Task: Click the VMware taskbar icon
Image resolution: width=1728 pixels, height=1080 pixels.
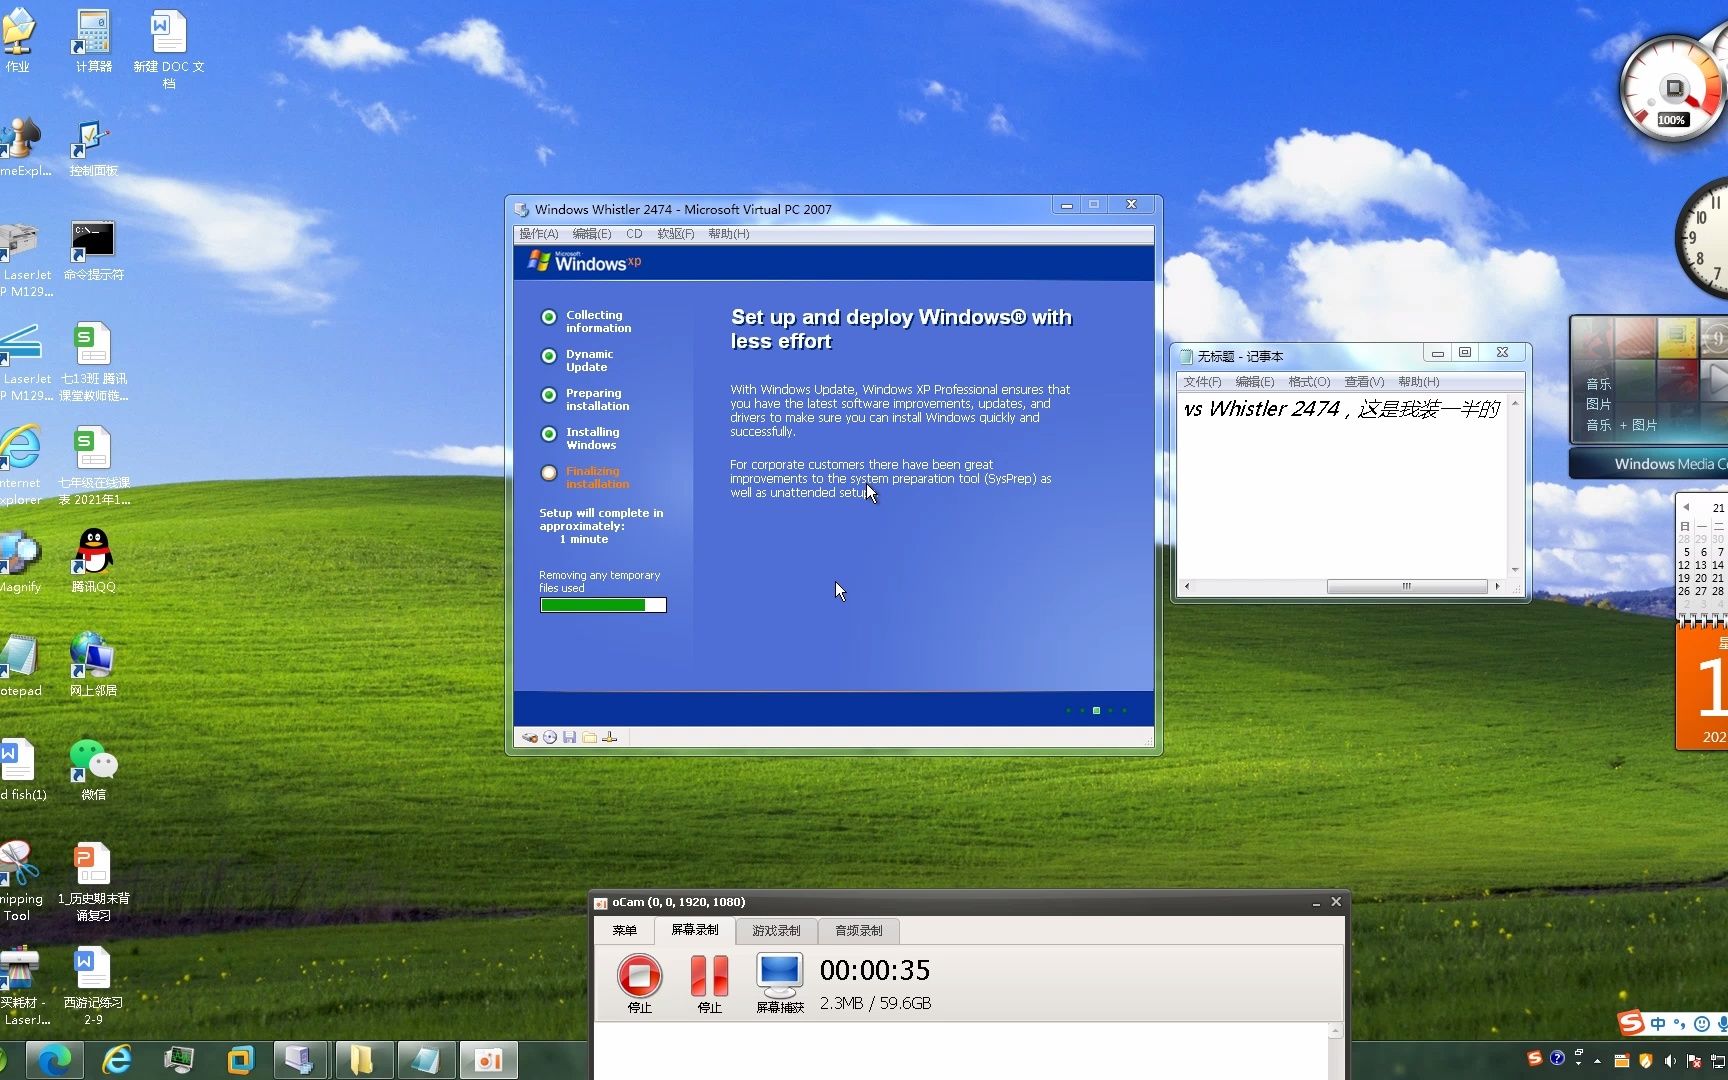Action: [x=240, y=1060]
